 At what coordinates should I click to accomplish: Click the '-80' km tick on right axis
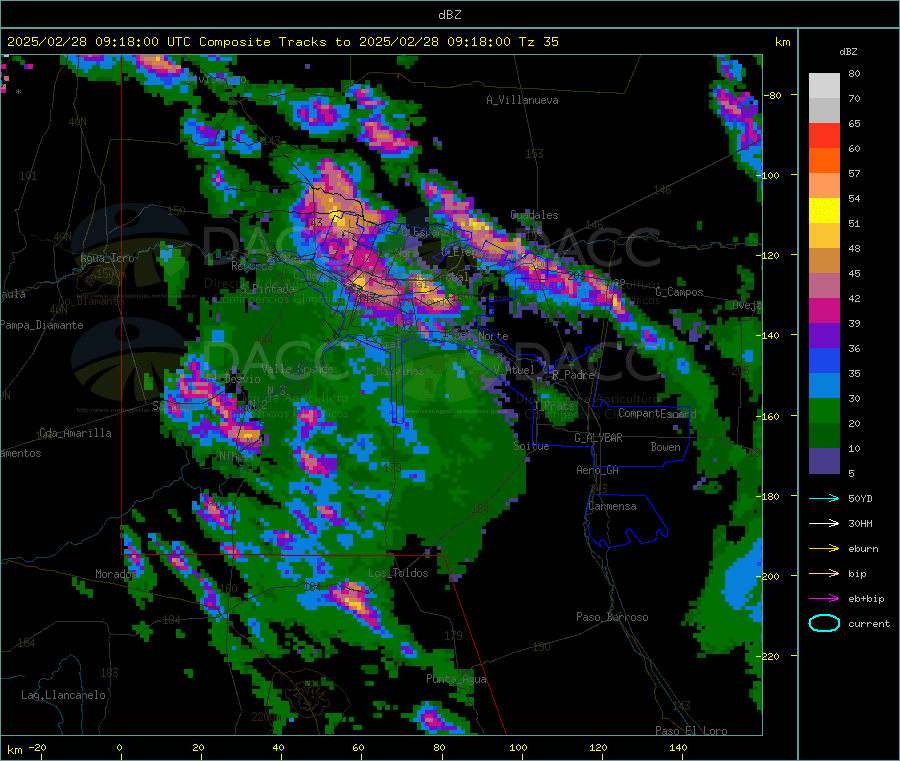click(x=772, y=95)
